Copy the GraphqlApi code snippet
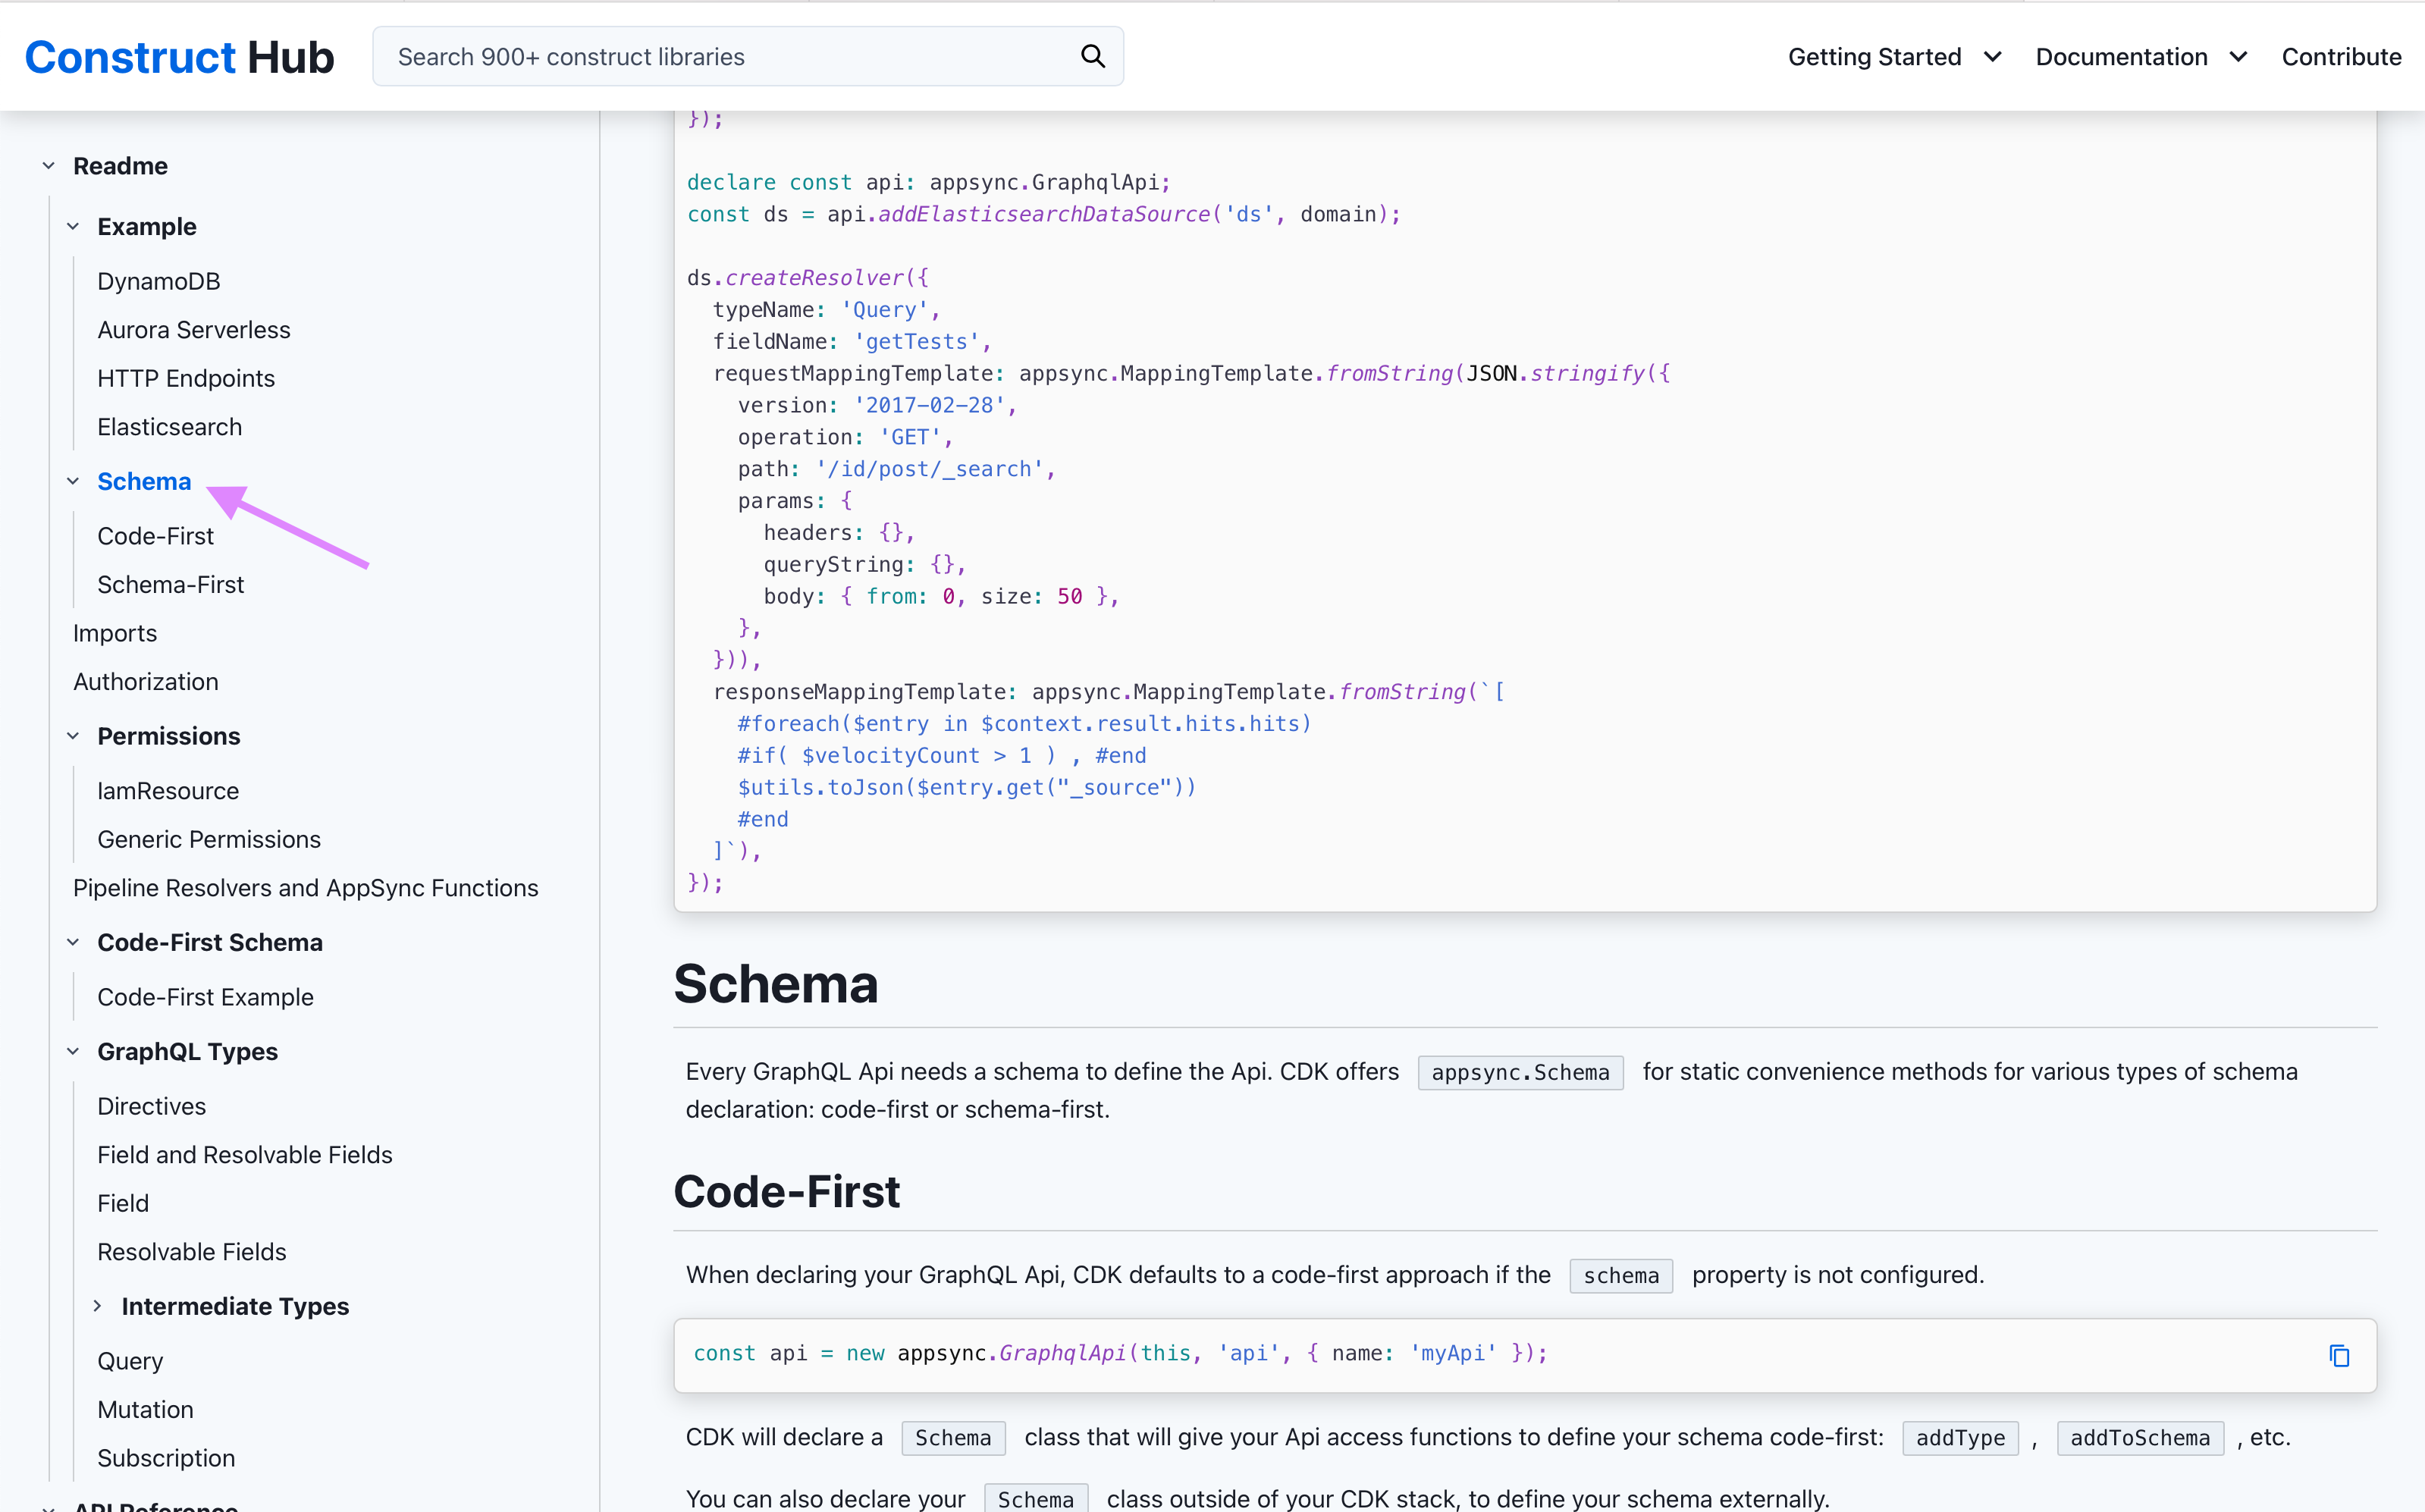The height and width of the screenshot is (1512, 2425). (2340, 1355)
